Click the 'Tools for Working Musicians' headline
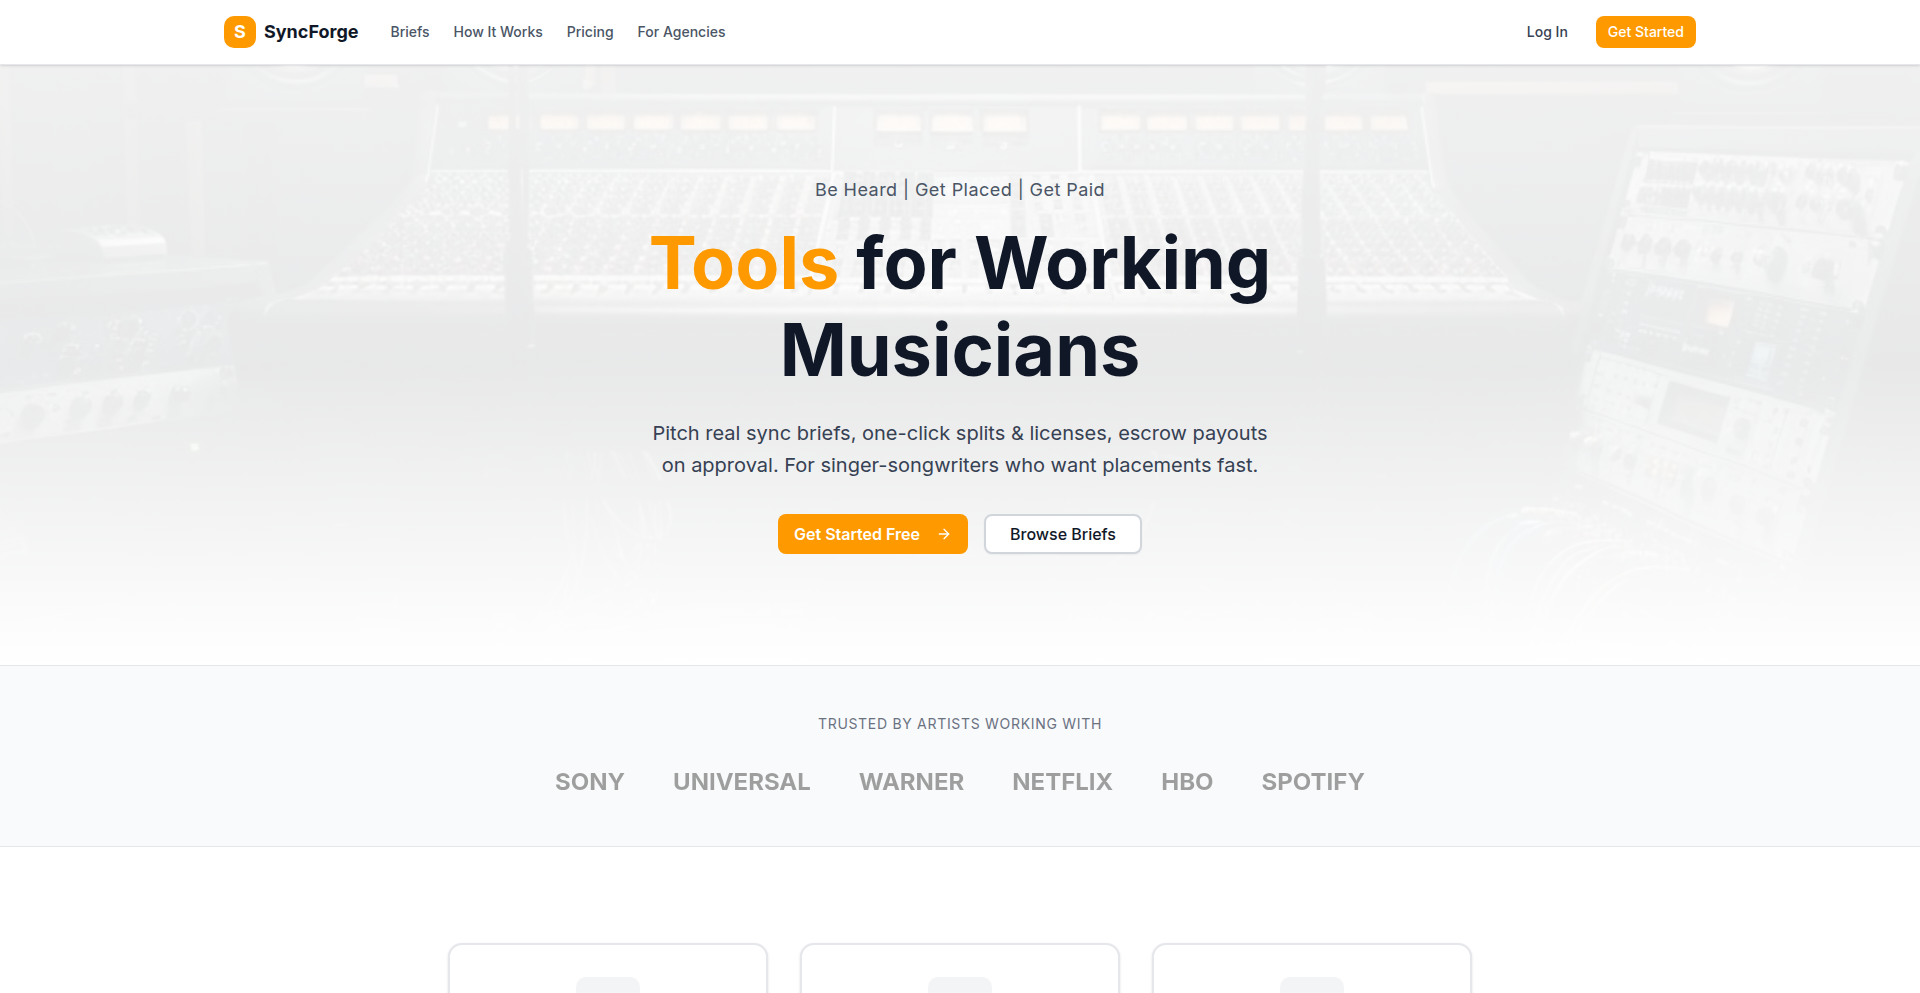Image resolution: width=1920 pixels, height=993 pixels. tap(960, 307)
